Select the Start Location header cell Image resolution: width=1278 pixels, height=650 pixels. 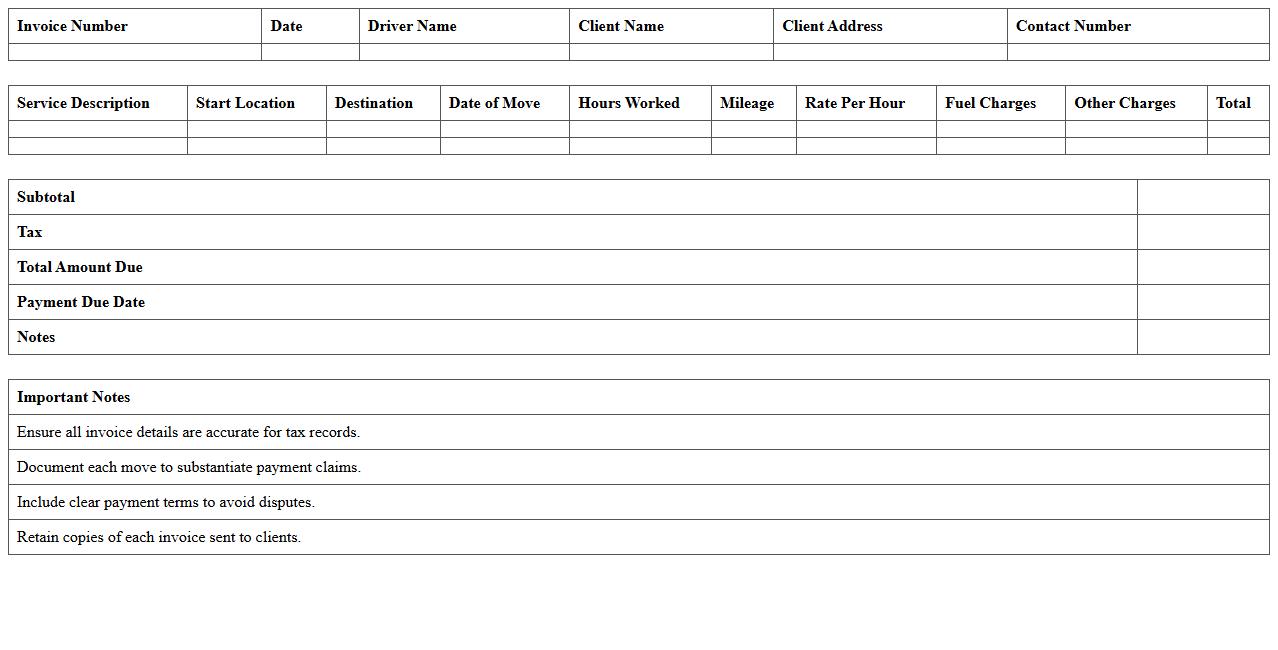[245, 103]
